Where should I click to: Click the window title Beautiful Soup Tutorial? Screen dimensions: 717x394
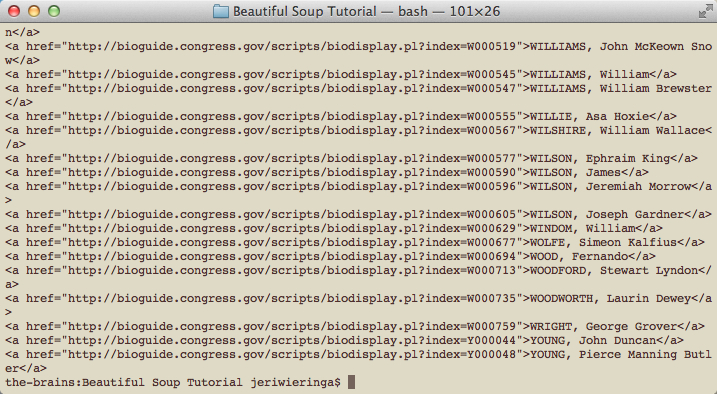[305, 11]
